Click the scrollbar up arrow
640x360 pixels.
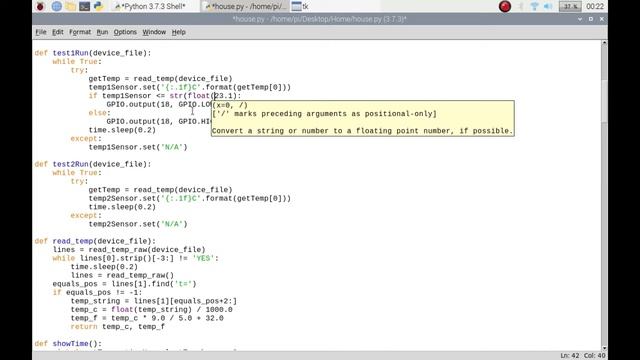pyautogui.click(x=604, y=42)
